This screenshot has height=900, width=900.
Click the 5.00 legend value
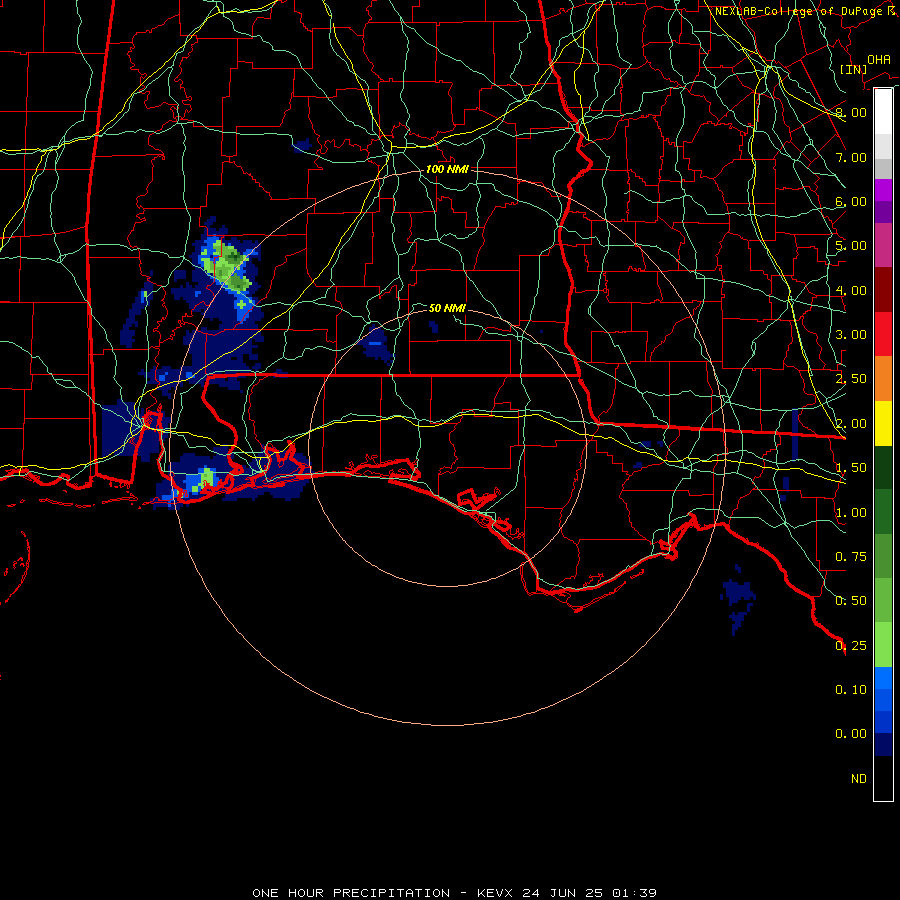pos(851,246)
